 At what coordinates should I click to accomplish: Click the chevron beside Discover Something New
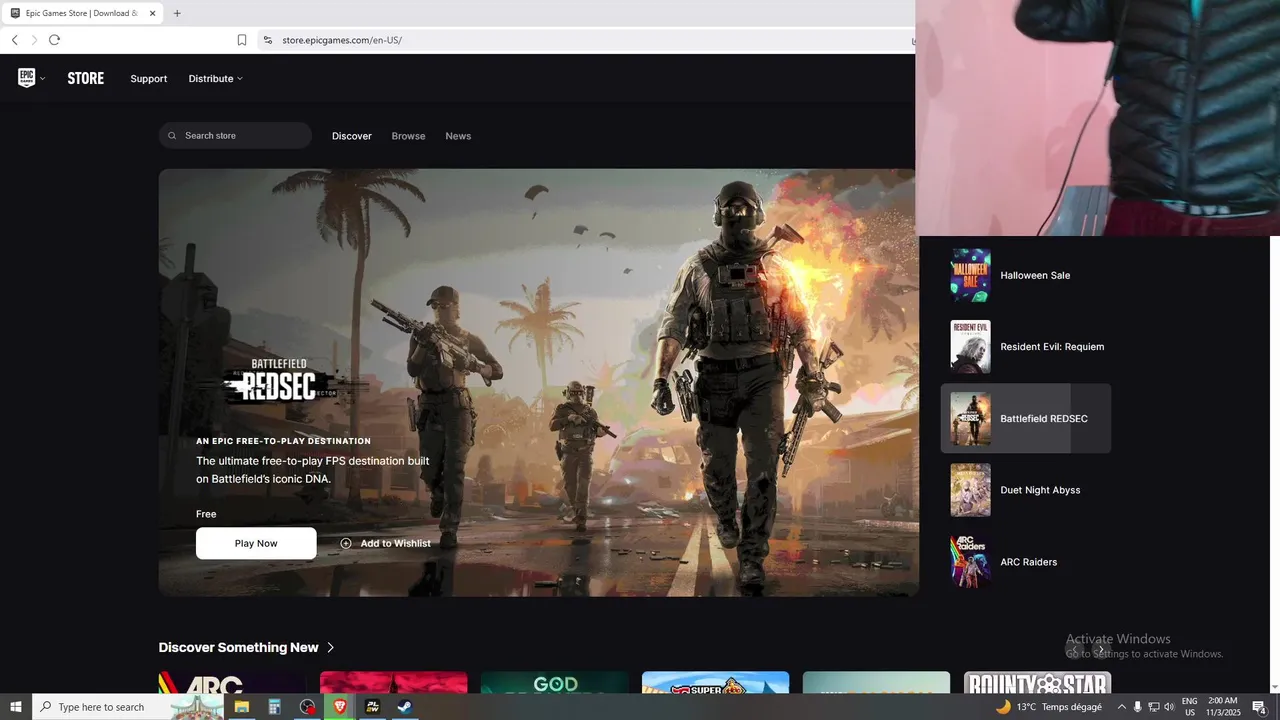(x=330, y=647)
